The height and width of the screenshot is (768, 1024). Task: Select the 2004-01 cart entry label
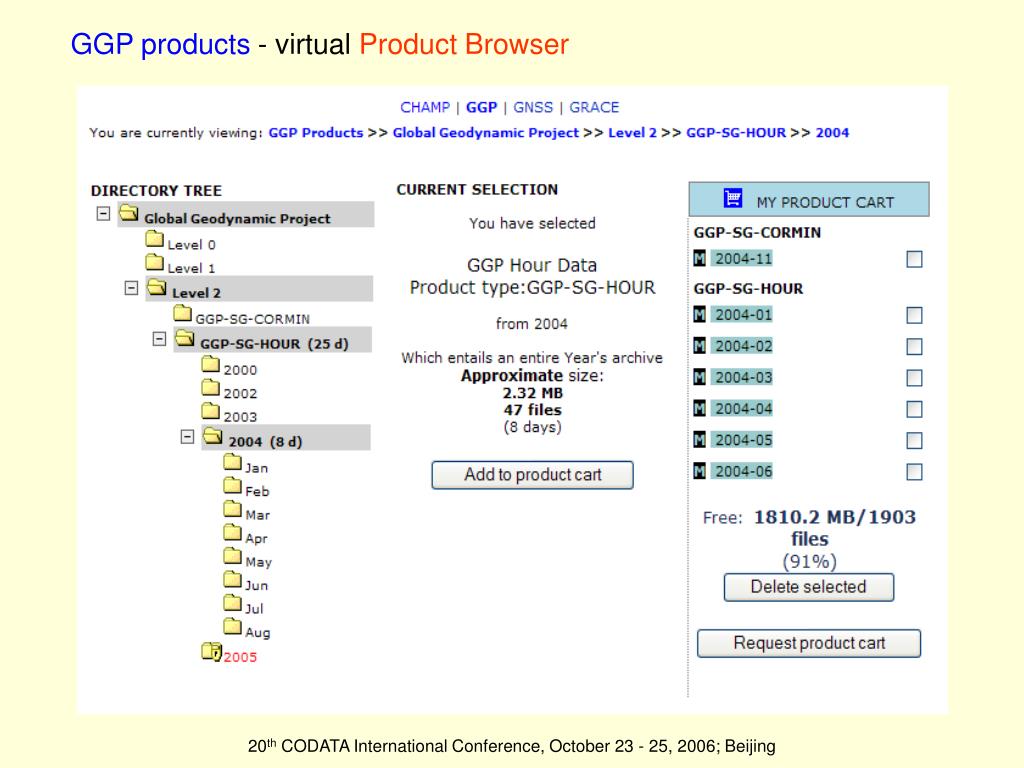tap(743, 315)
